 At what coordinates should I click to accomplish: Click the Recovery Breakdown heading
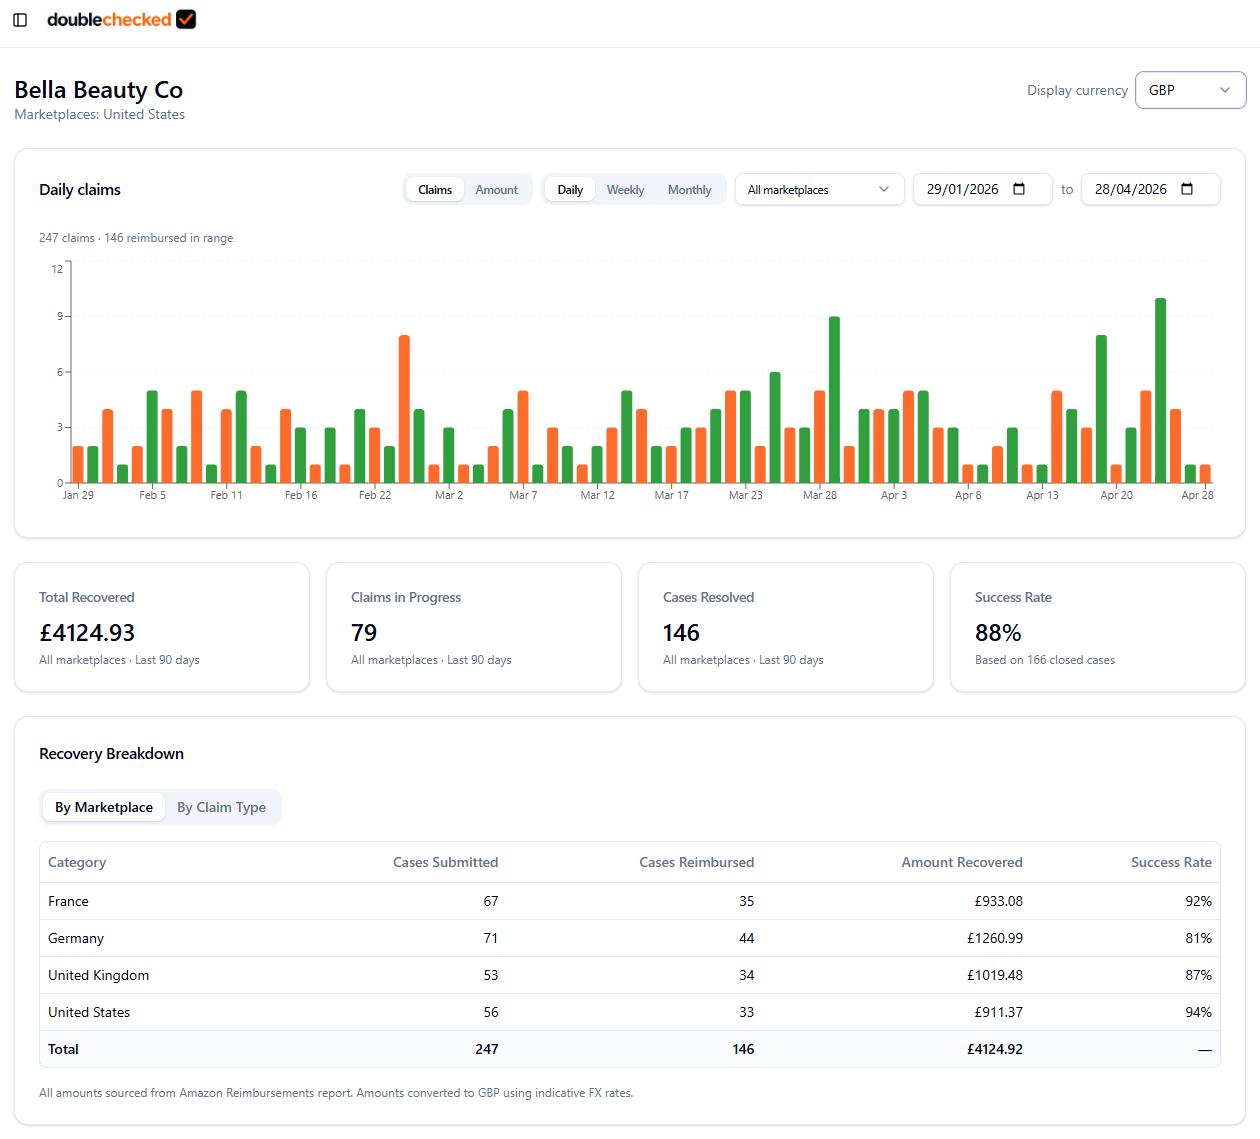[111, 753]
